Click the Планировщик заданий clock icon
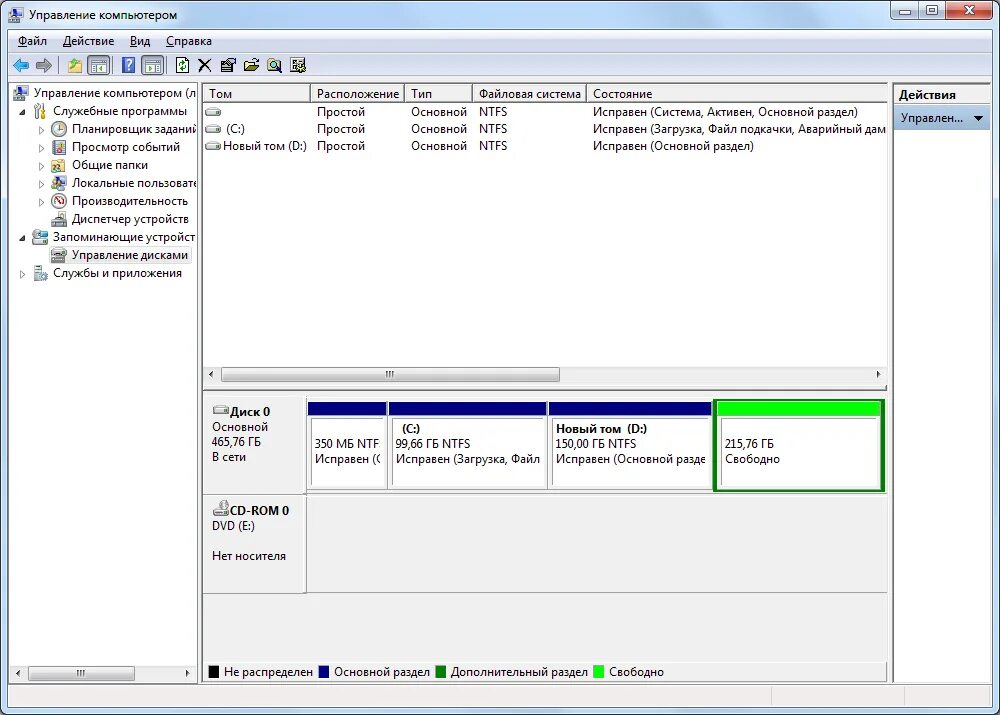This screenshot has height=715, width=1000. [59, 129]
